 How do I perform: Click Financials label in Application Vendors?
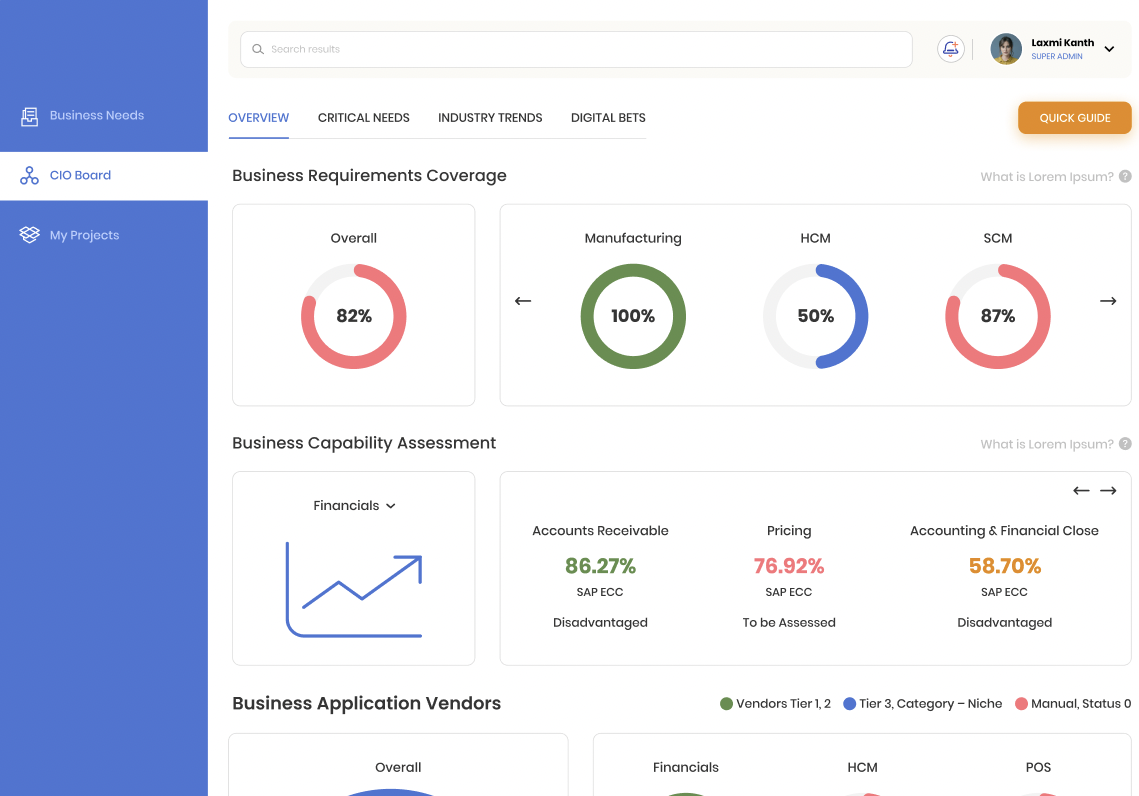coord(686,767)
